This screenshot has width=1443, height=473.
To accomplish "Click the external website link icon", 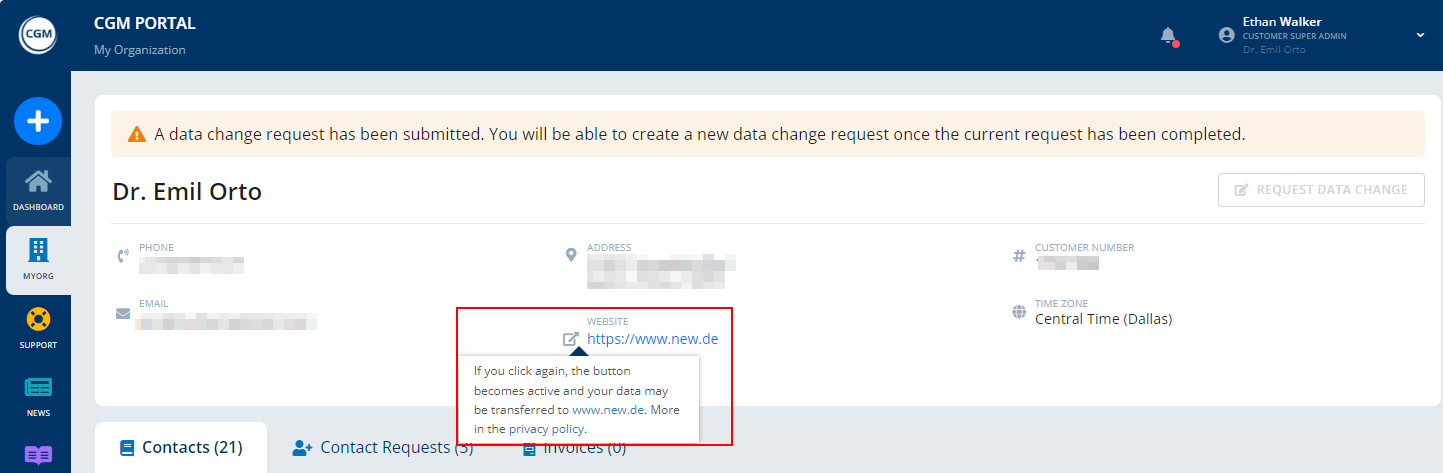I will click(x=571, y=339).
